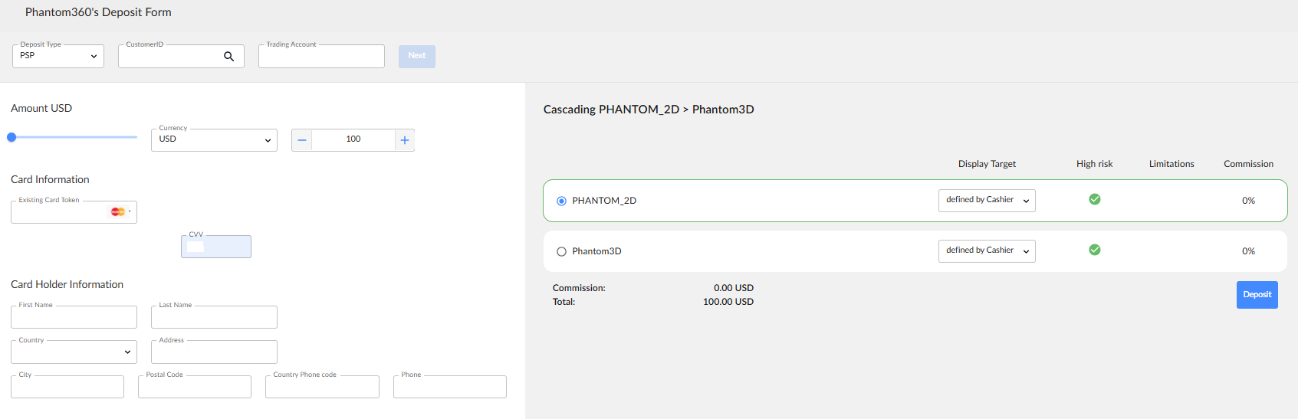Click the Postal Code field
The height and width of the screenshot is (419, 1298).
point(194,388)
